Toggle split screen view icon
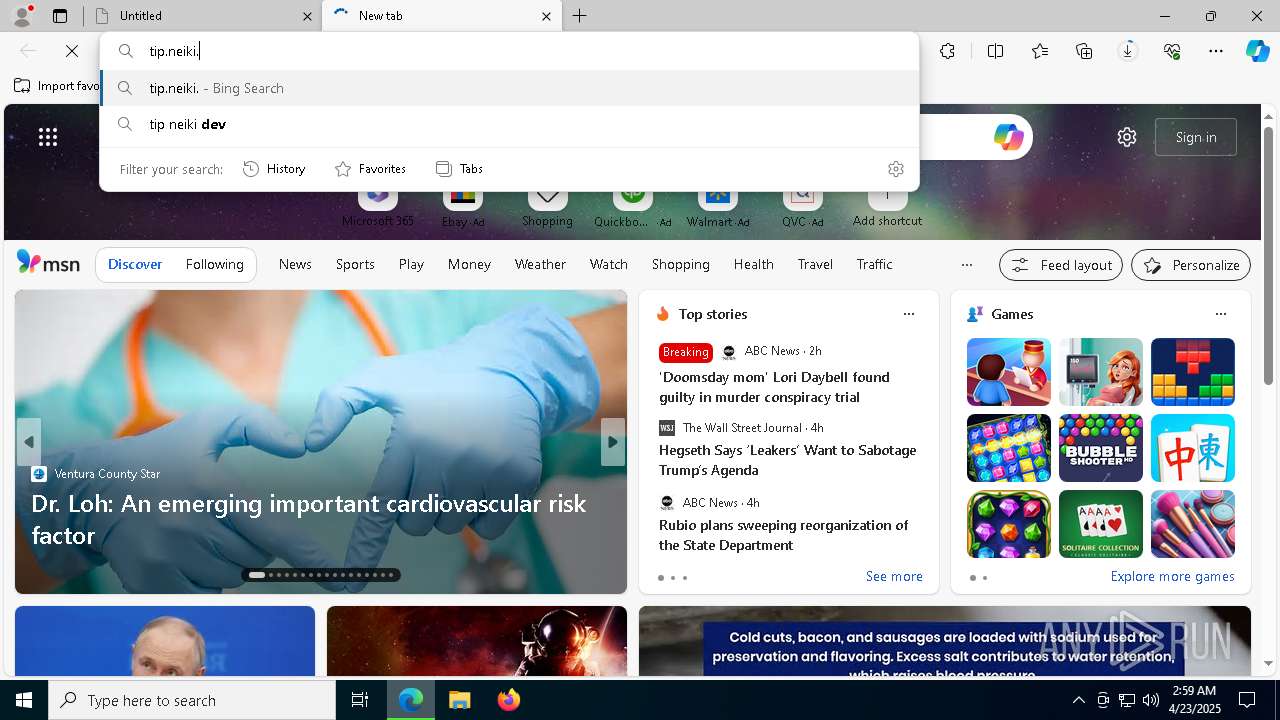Viewport: 1280px width, 720px height. click(x=995, y=51)
